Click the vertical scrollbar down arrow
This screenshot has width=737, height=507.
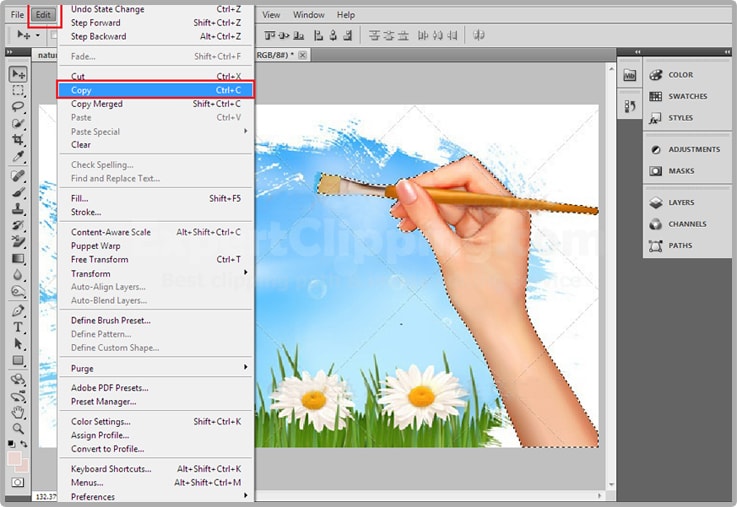pos(611,484)
